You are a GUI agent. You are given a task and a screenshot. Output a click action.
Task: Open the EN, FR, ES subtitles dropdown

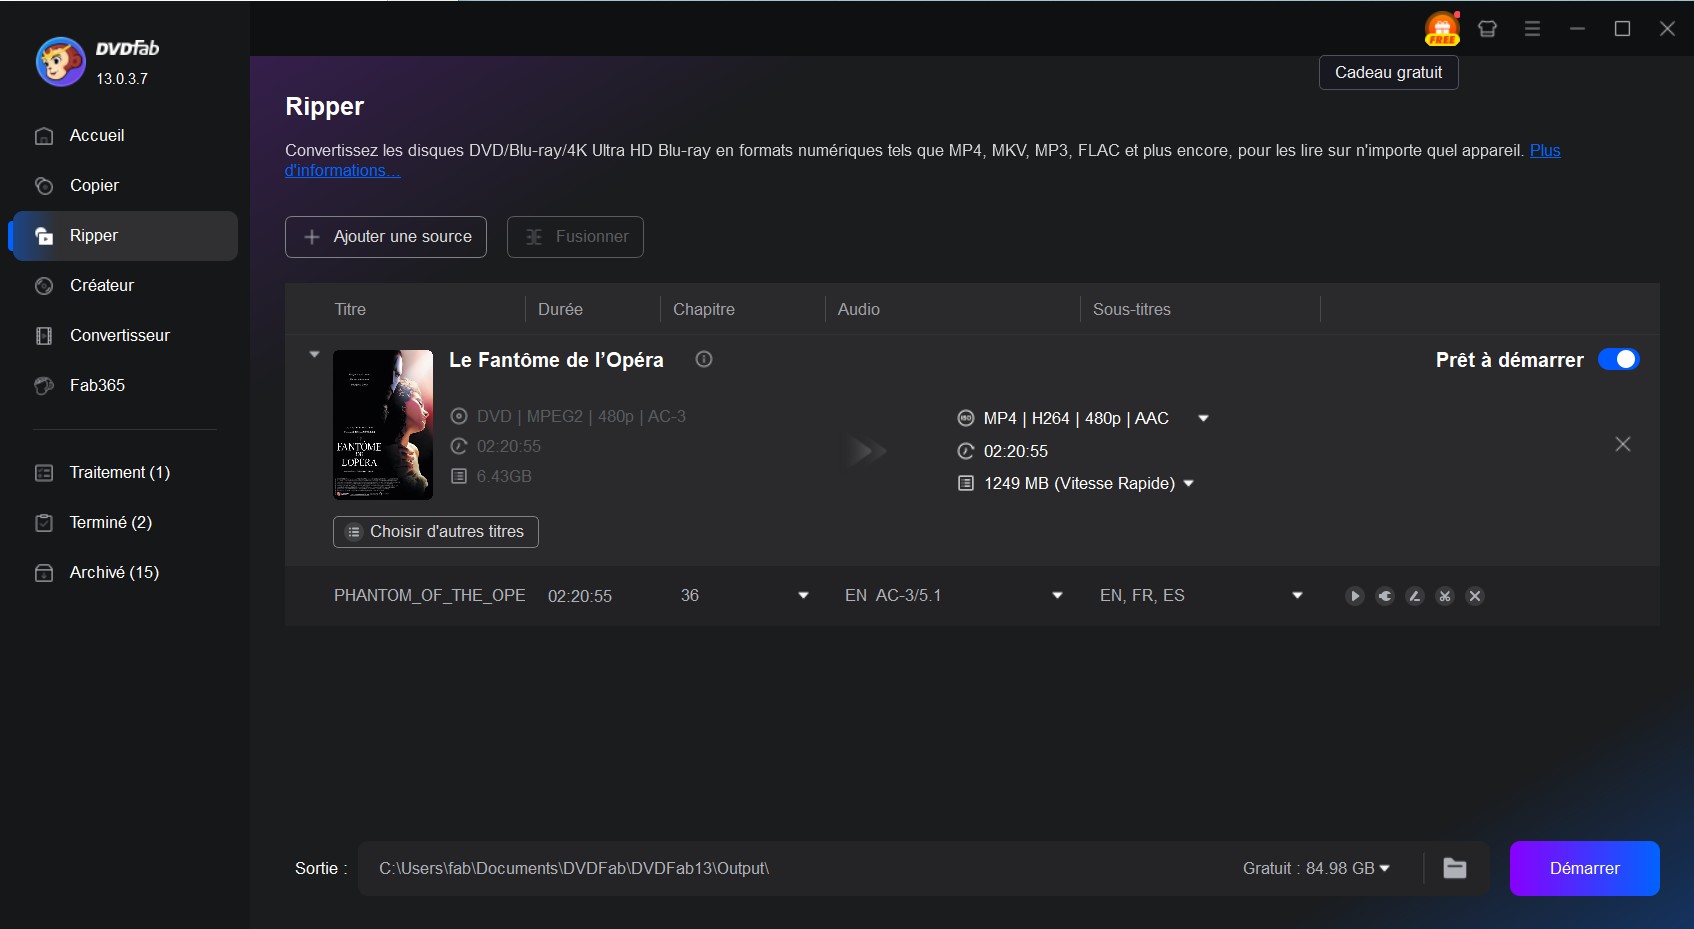(1297, 596)
